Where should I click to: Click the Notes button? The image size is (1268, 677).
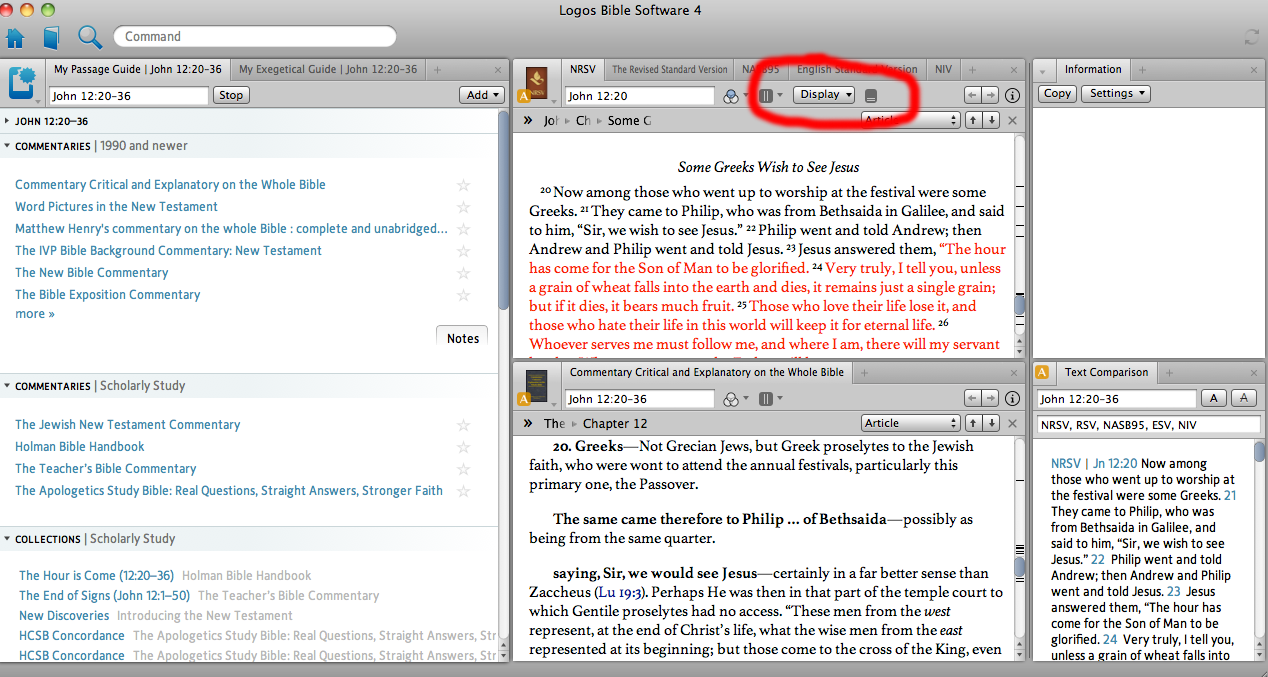(x=463, y=338)
